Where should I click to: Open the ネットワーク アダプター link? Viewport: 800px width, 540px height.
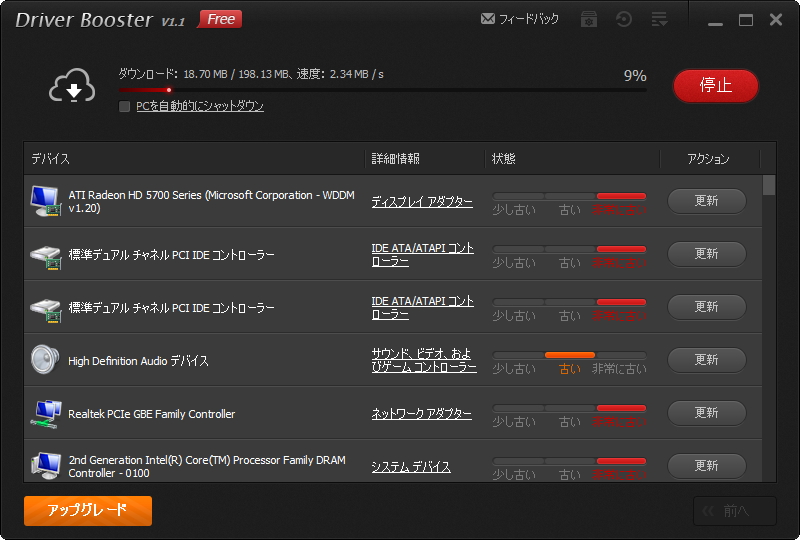pyautogui.click(x=421, y=413)
